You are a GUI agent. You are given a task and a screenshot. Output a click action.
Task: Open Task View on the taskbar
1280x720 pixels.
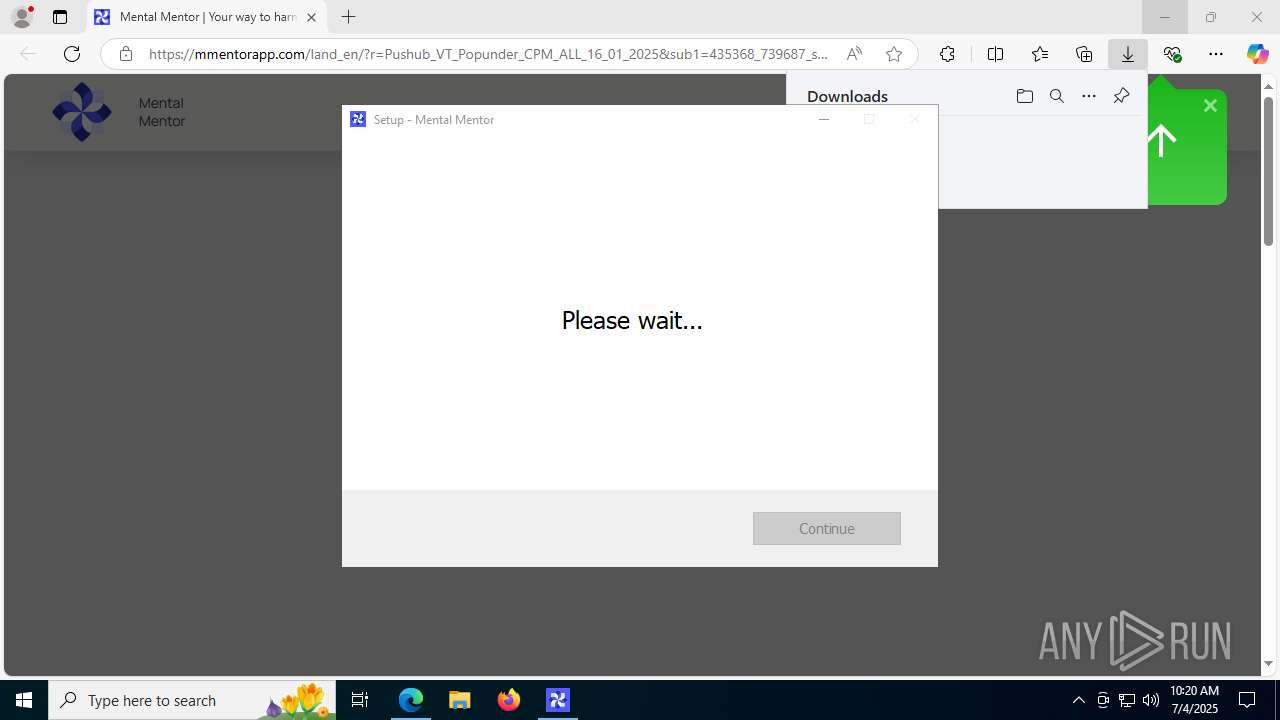pyautogui.click(x=360, y=700)
